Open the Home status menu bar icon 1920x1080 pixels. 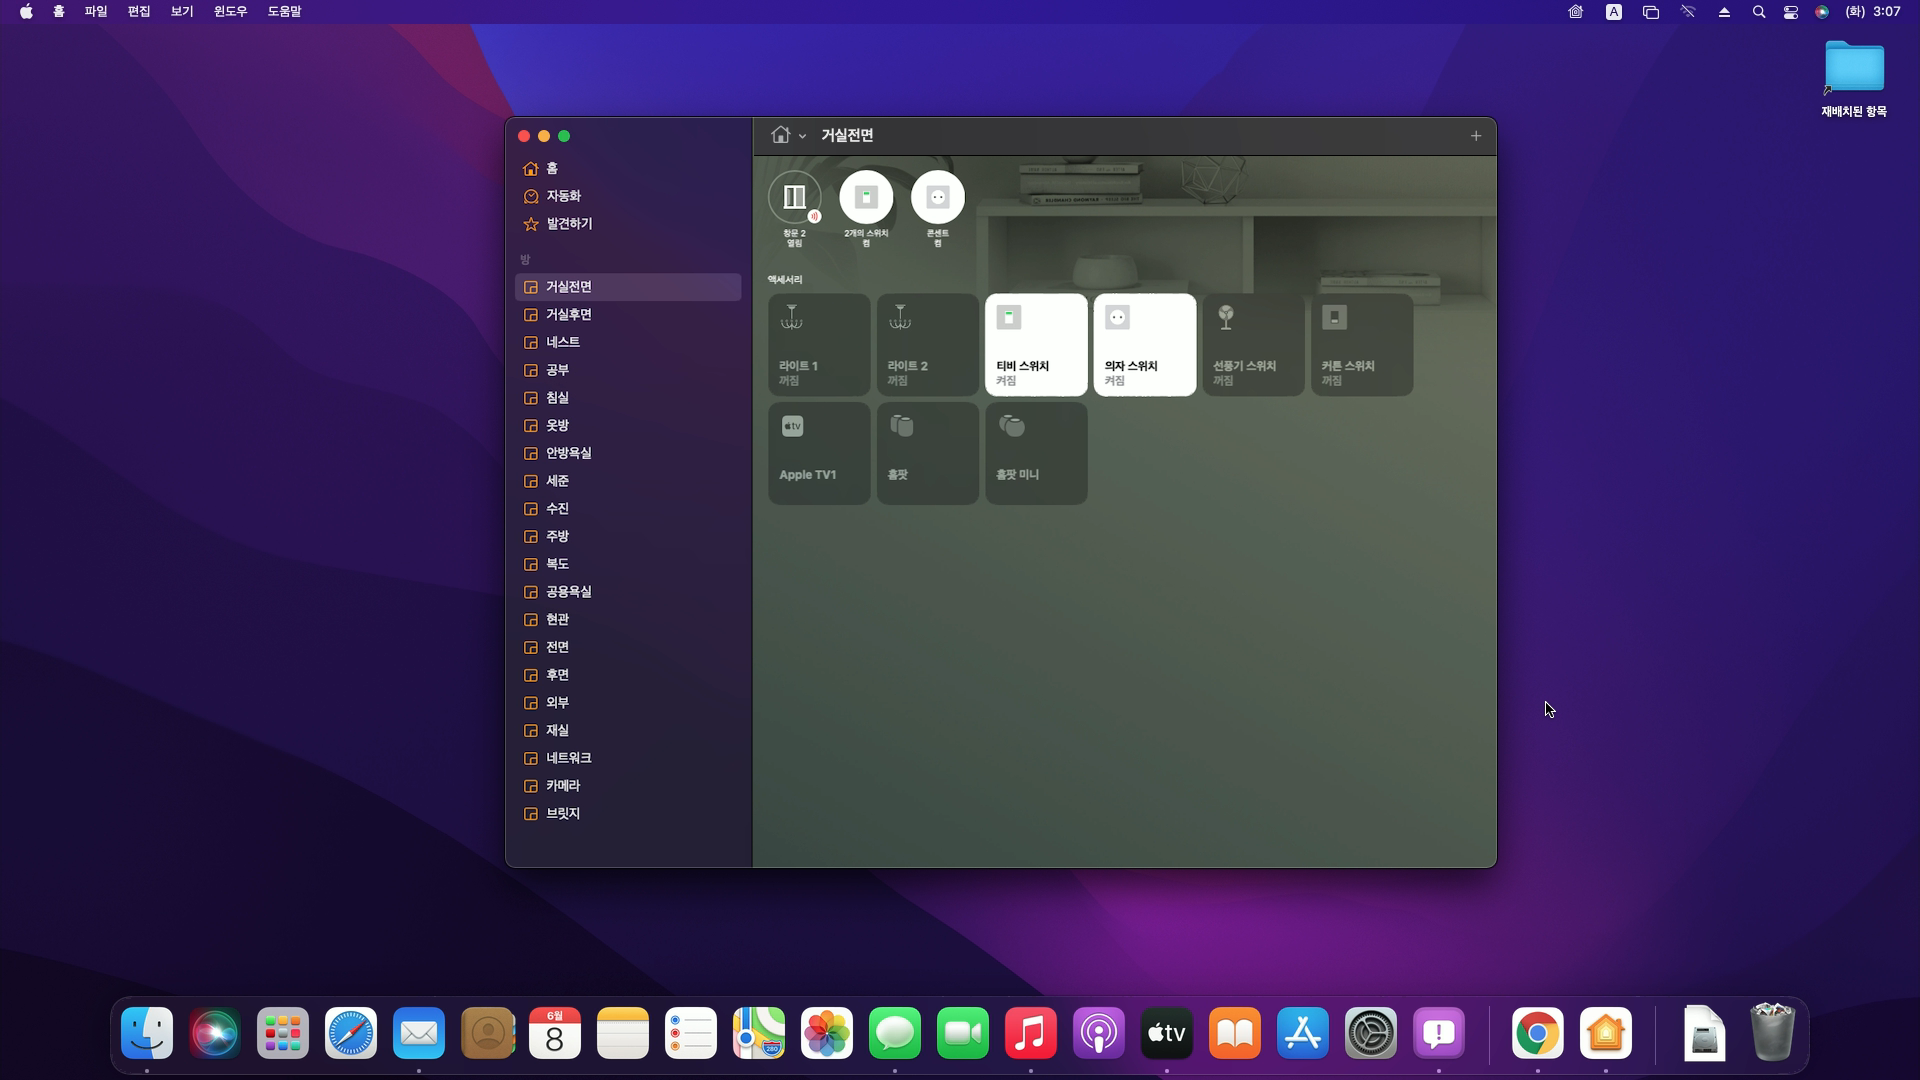pyautogui.click(x=1575, y=12)
